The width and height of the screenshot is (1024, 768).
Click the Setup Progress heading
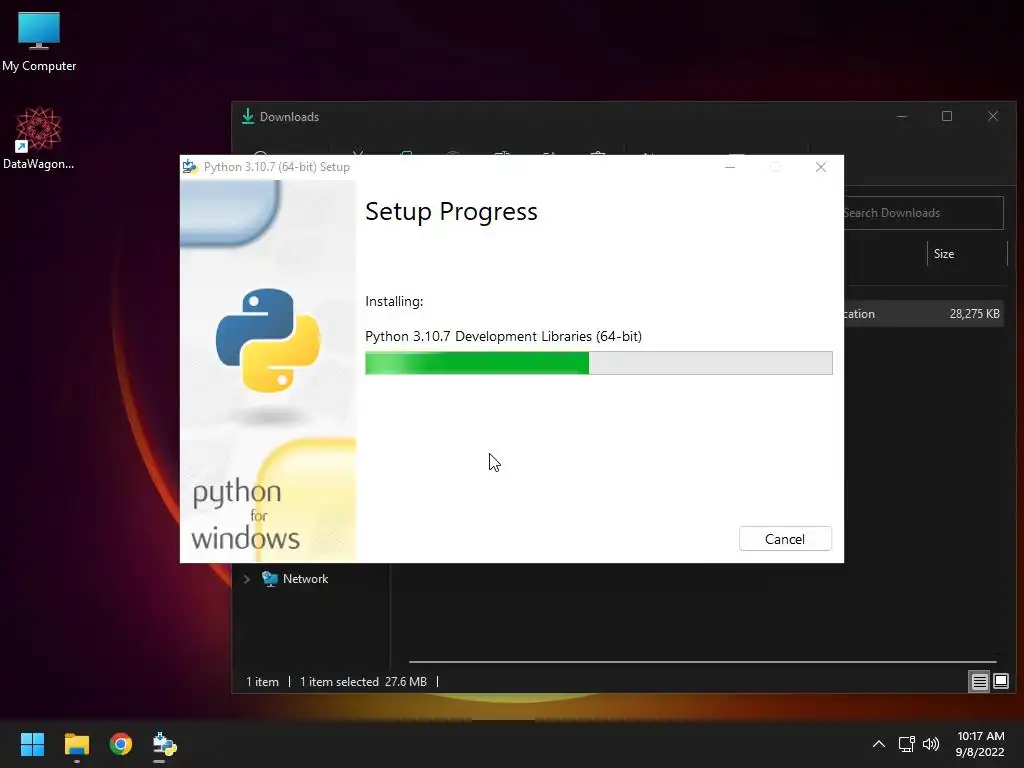451,212
